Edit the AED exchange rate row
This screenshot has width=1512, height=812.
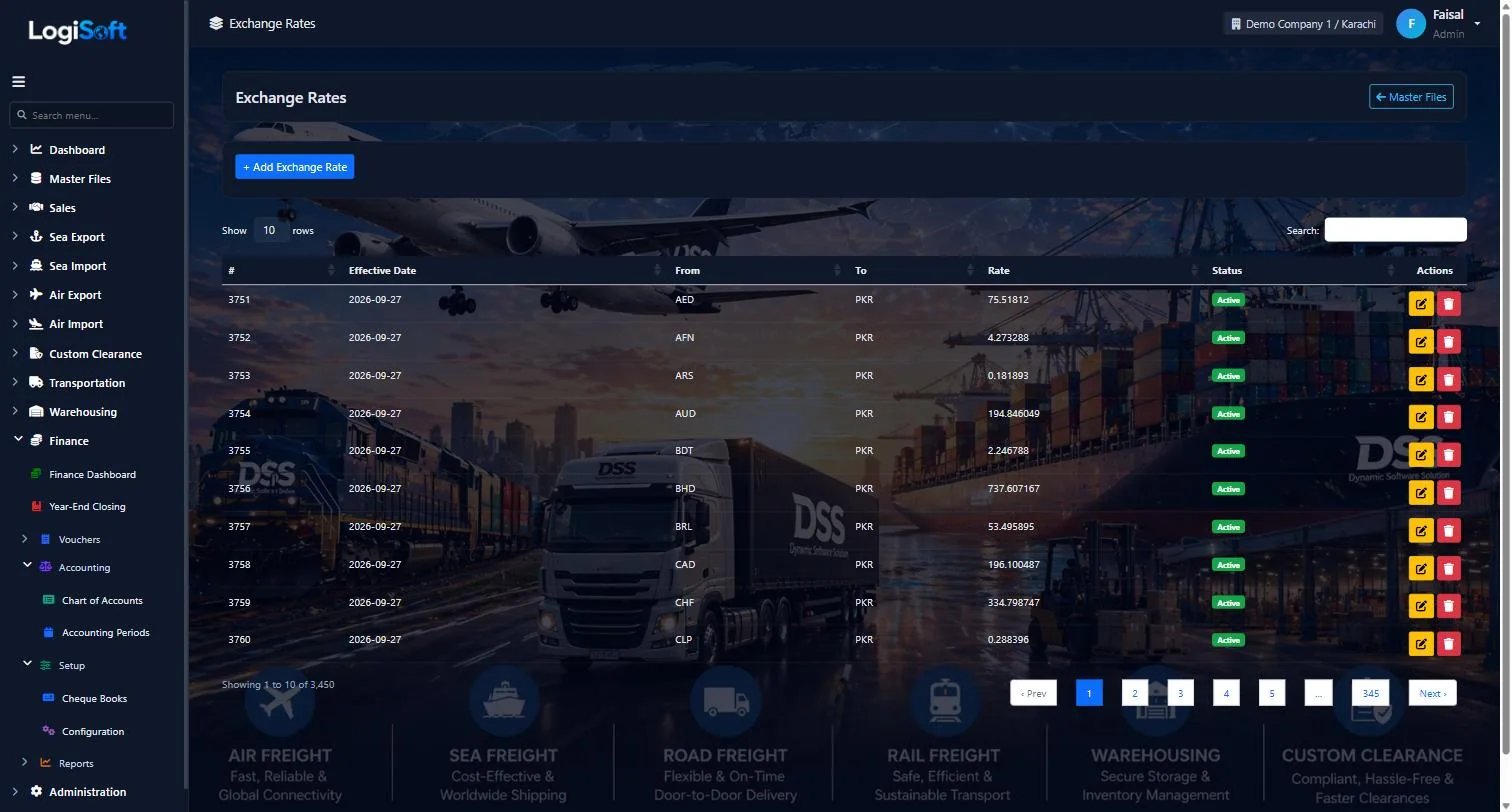(1421, 304)
